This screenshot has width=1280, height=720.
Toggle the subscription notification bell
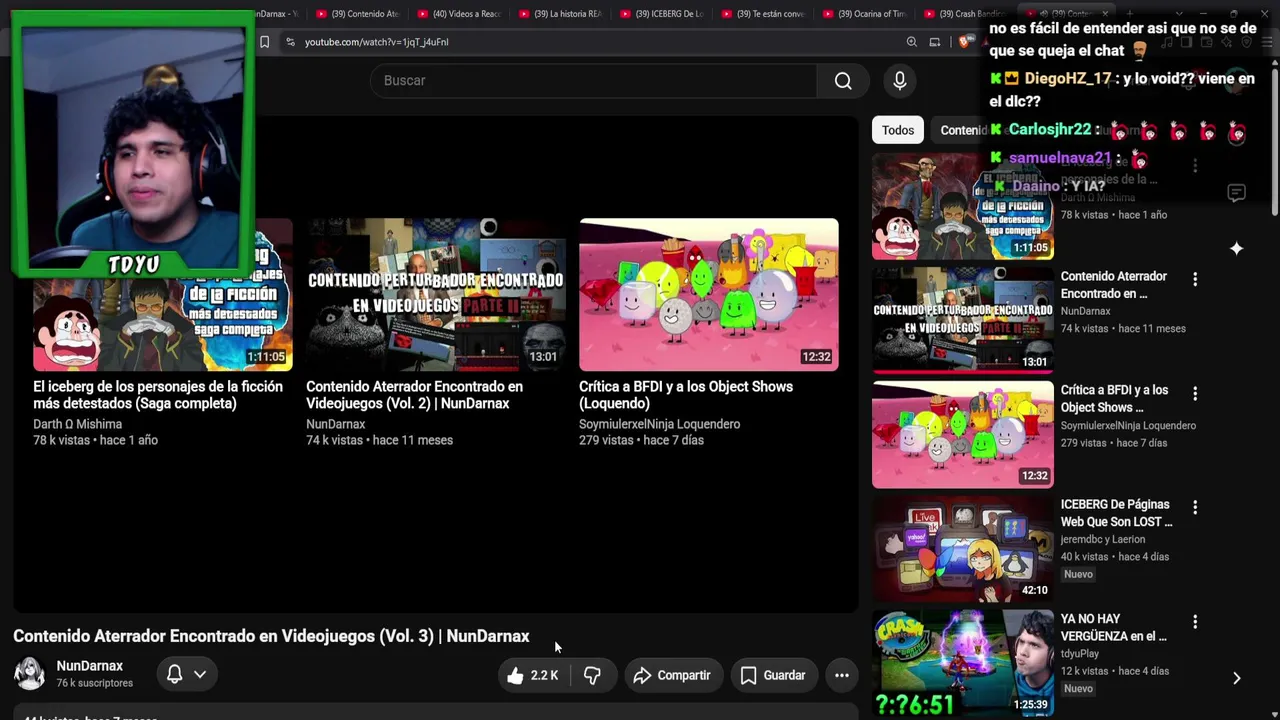(174, 674)
